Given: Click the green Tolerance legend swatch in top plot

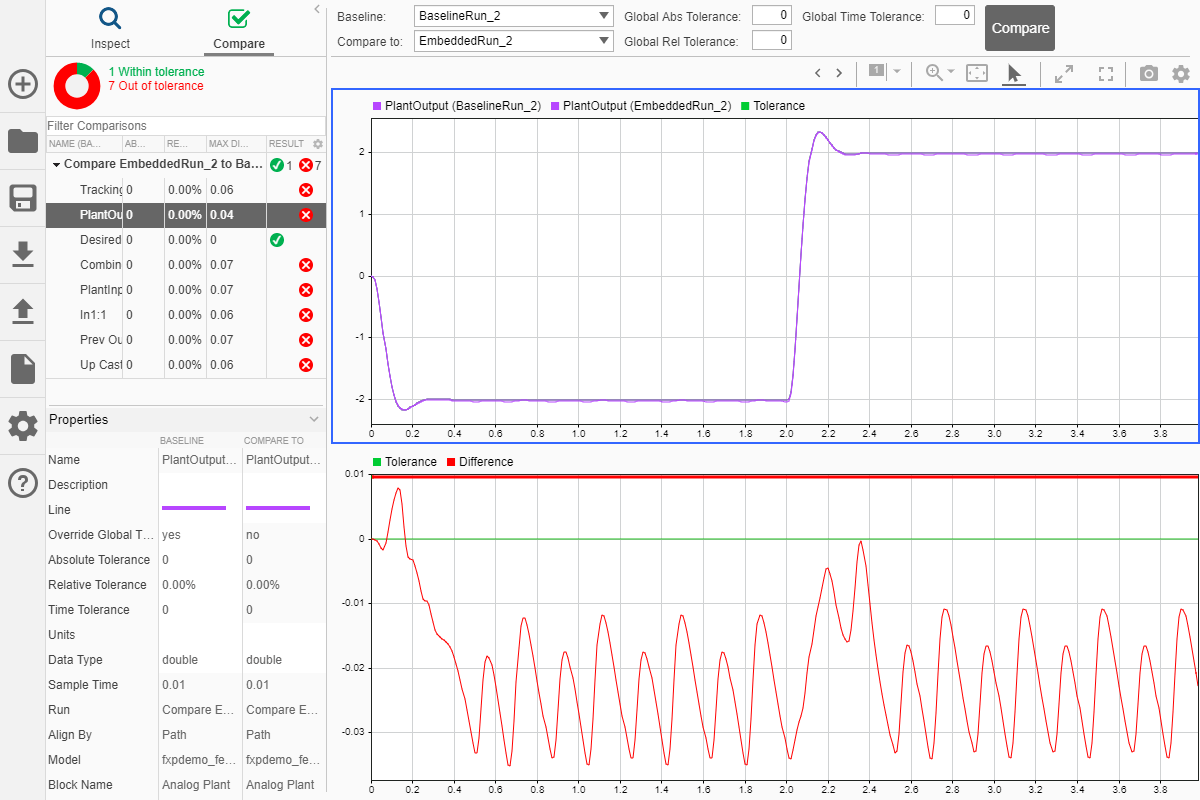Looking at the screenshot, I should [744, 106].
